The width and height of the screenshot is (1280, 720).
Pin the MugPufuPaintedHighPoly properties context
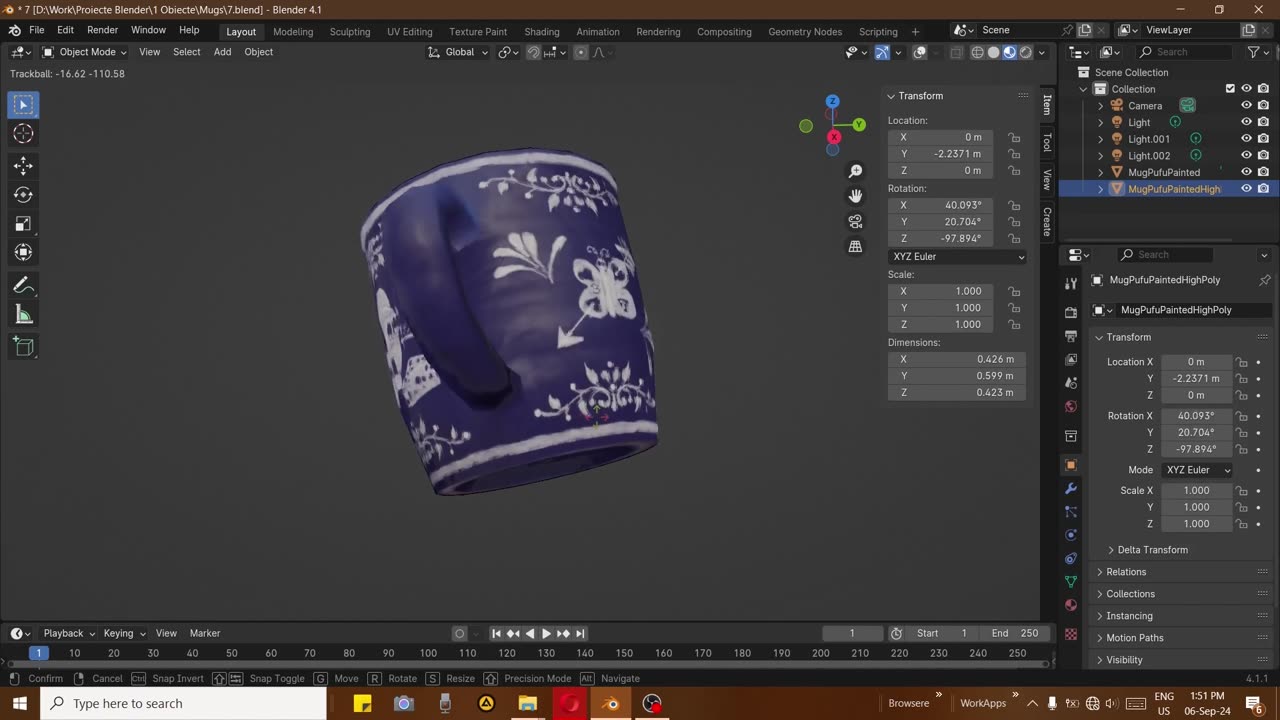[x=1264, y=280]
